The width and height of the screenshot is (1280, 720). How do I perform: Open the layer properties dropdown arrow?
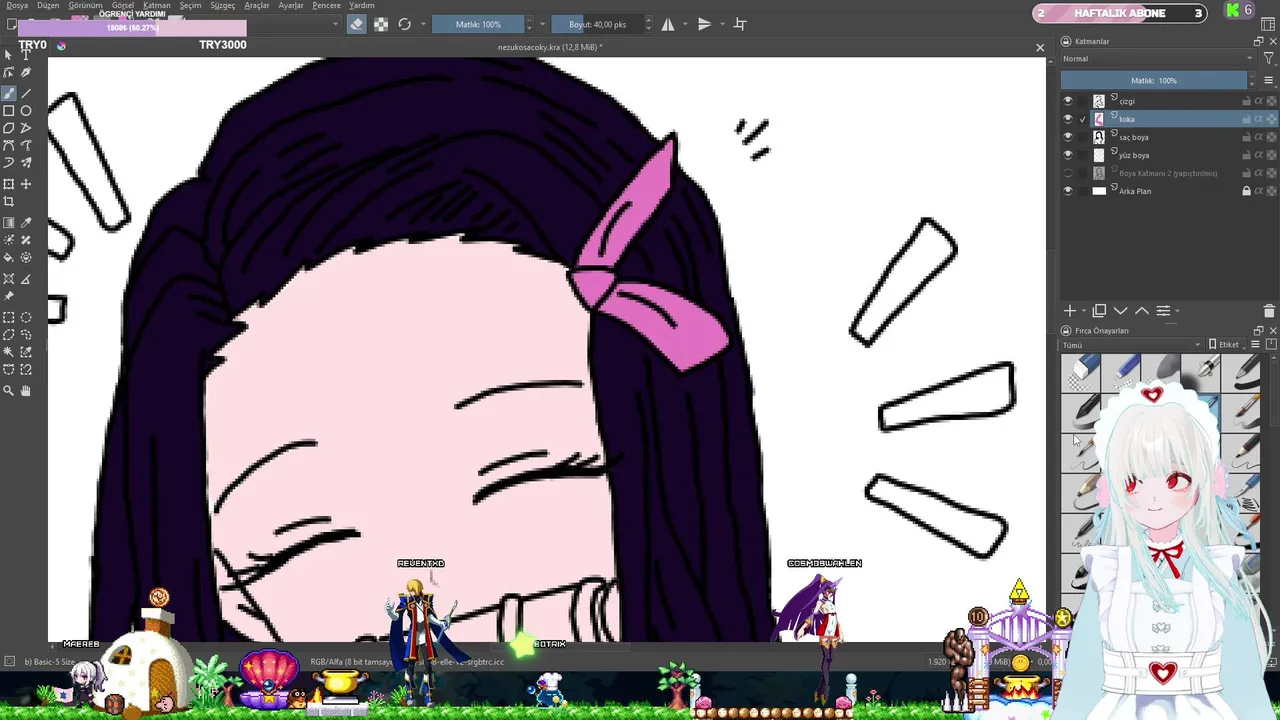point(1177,311)
